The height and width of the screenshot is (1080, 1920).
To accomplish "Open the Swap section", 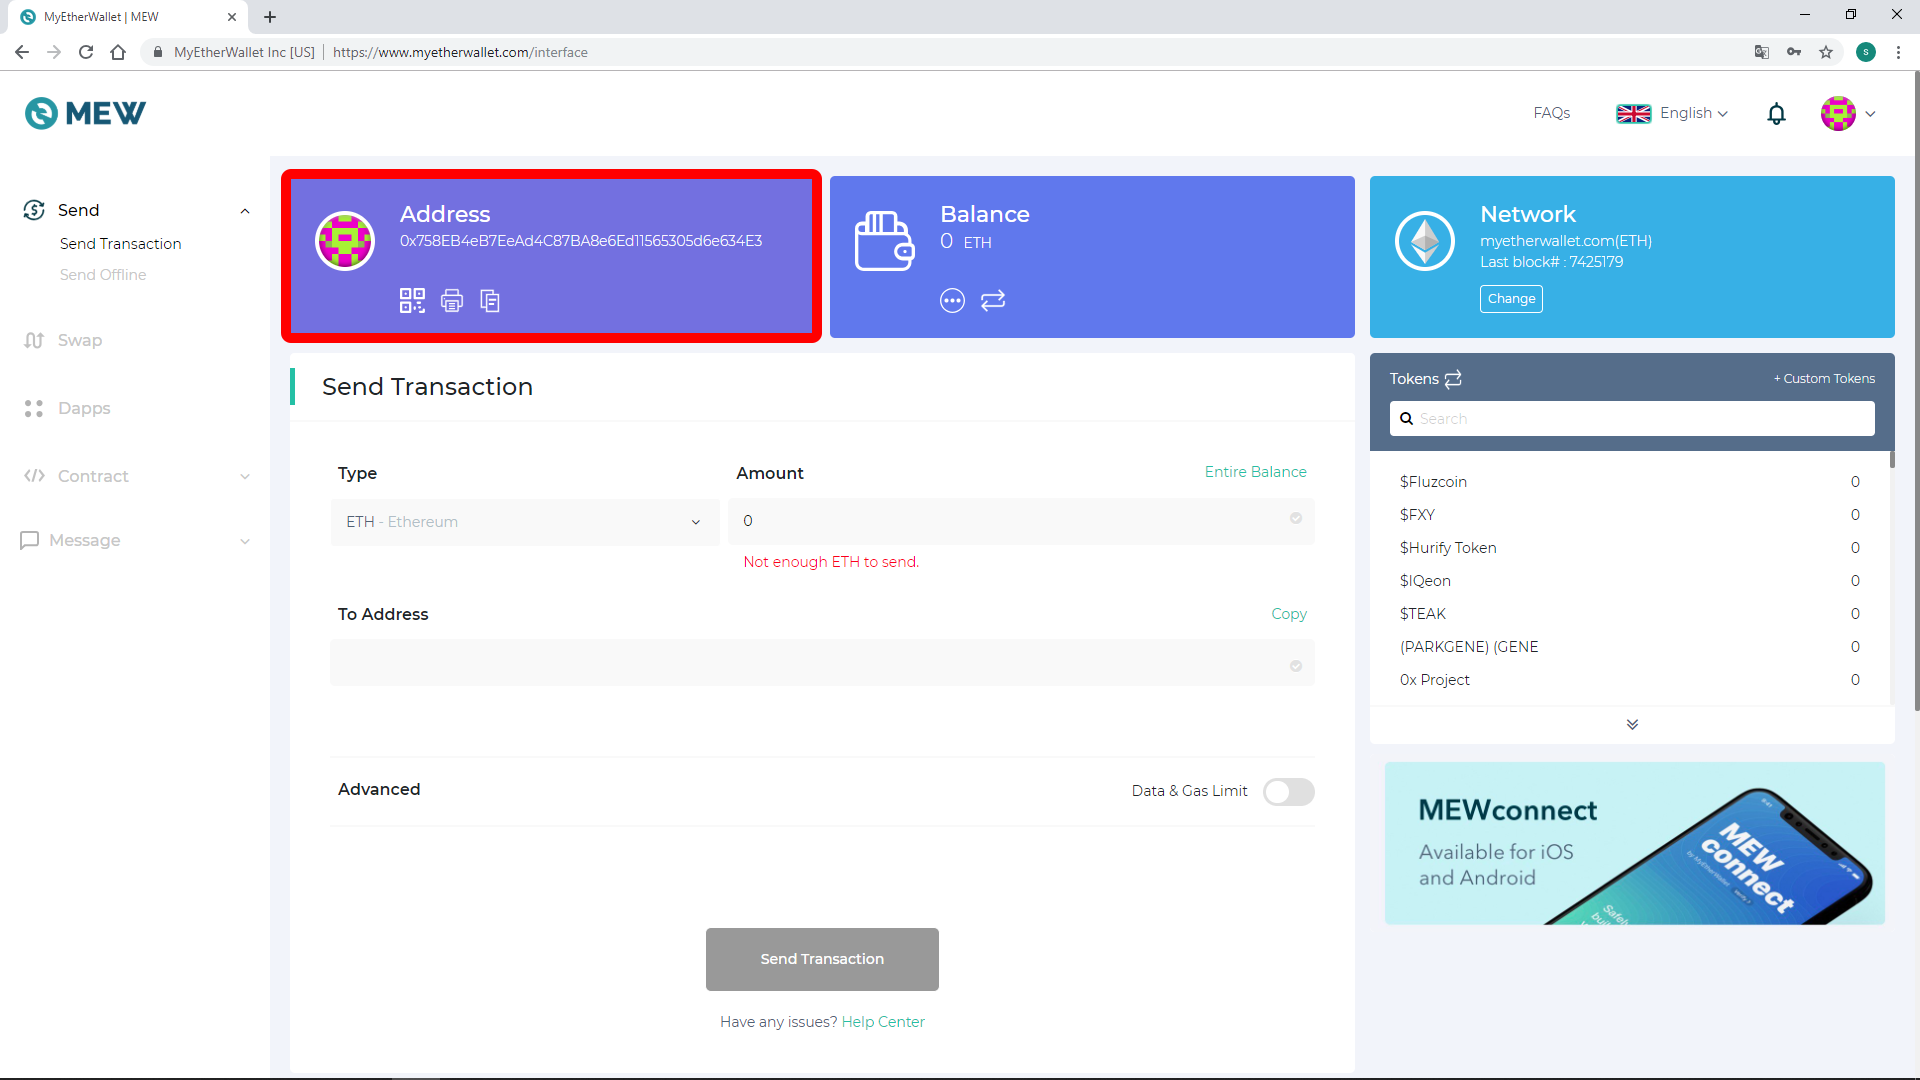I will coord(80,340).
